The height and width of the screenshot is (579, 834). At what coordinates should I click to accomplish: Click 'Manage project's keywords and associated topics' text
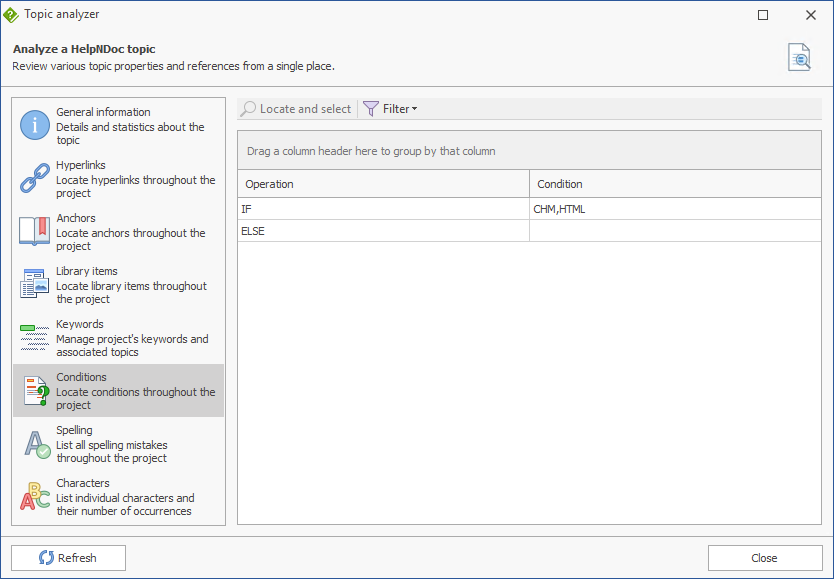(x=132, y=346)
